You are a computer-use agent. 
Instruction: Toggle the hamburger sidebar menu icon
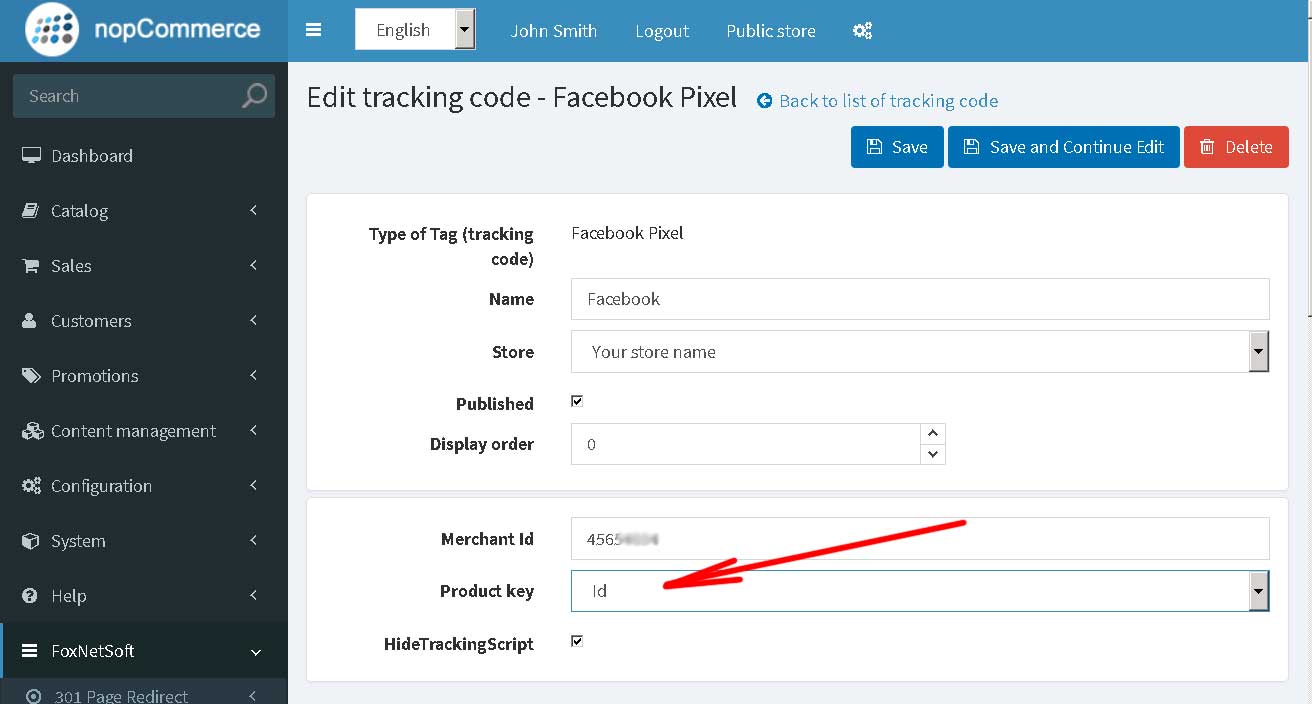(x=313, y=30)
